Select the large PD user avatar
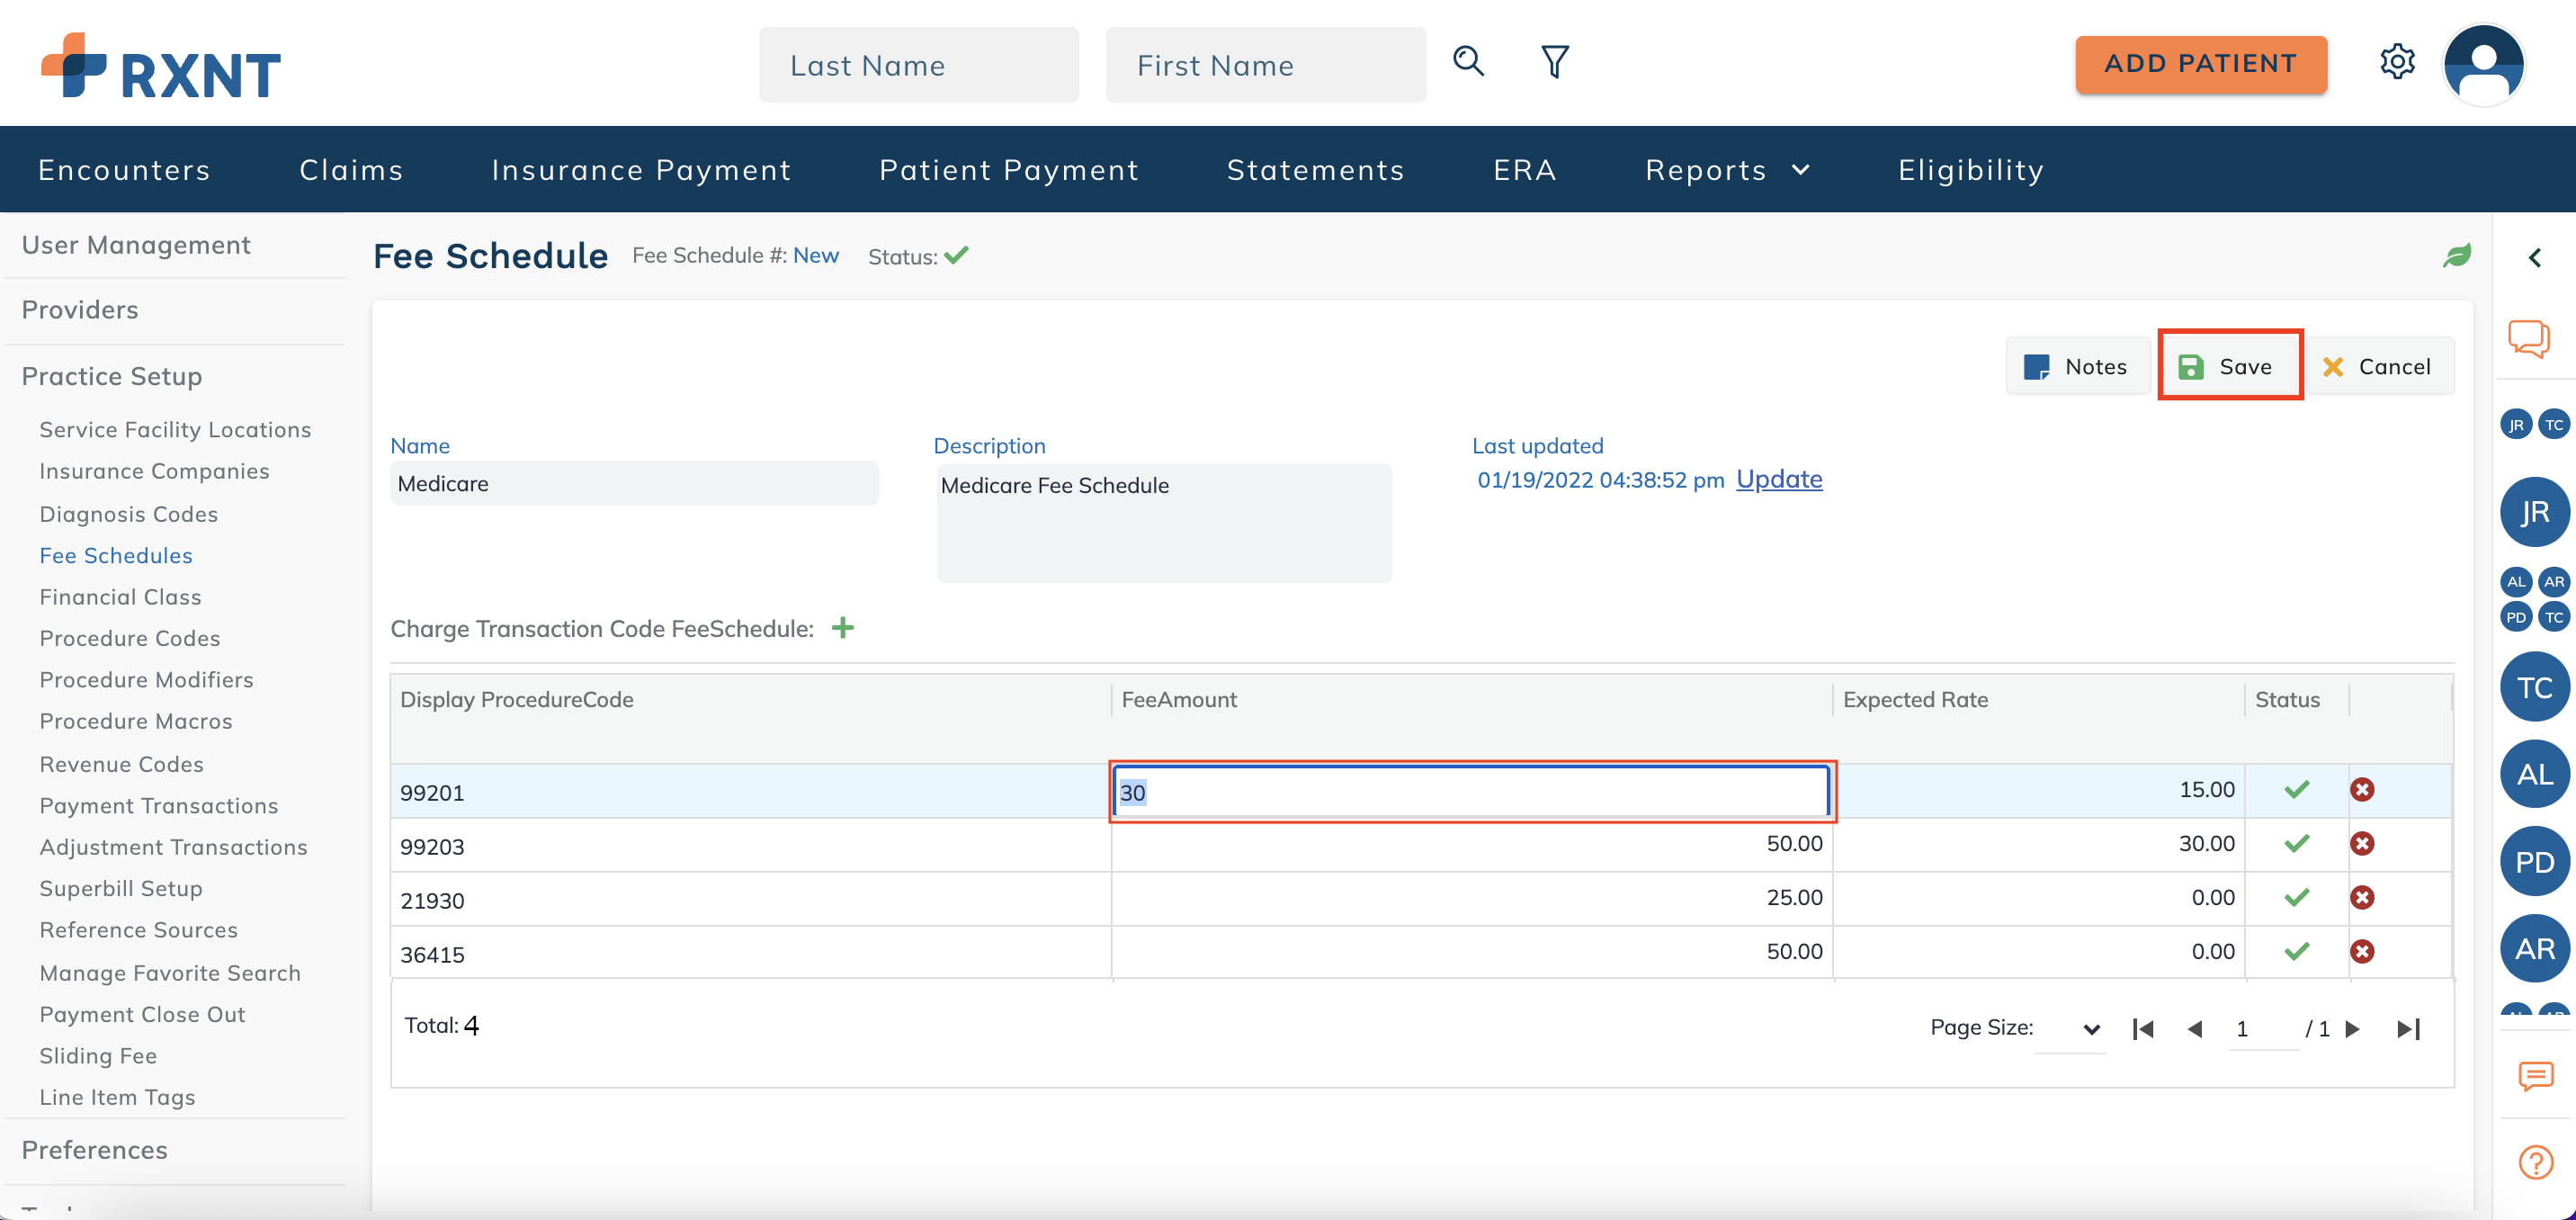2576x1220 pixels. tap(2535, 862)
